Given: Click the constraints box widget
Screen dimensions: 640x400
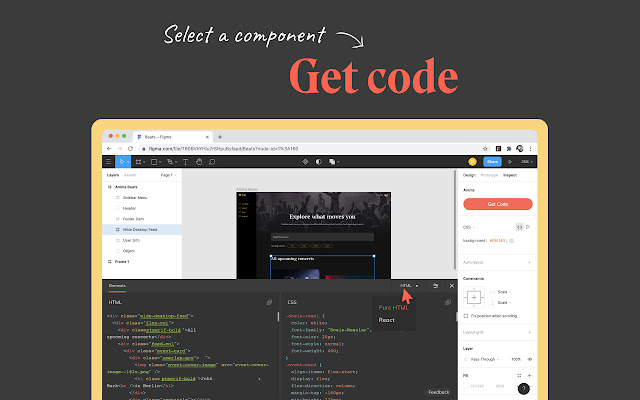Looking at the screenshot, I should [474, 298].
